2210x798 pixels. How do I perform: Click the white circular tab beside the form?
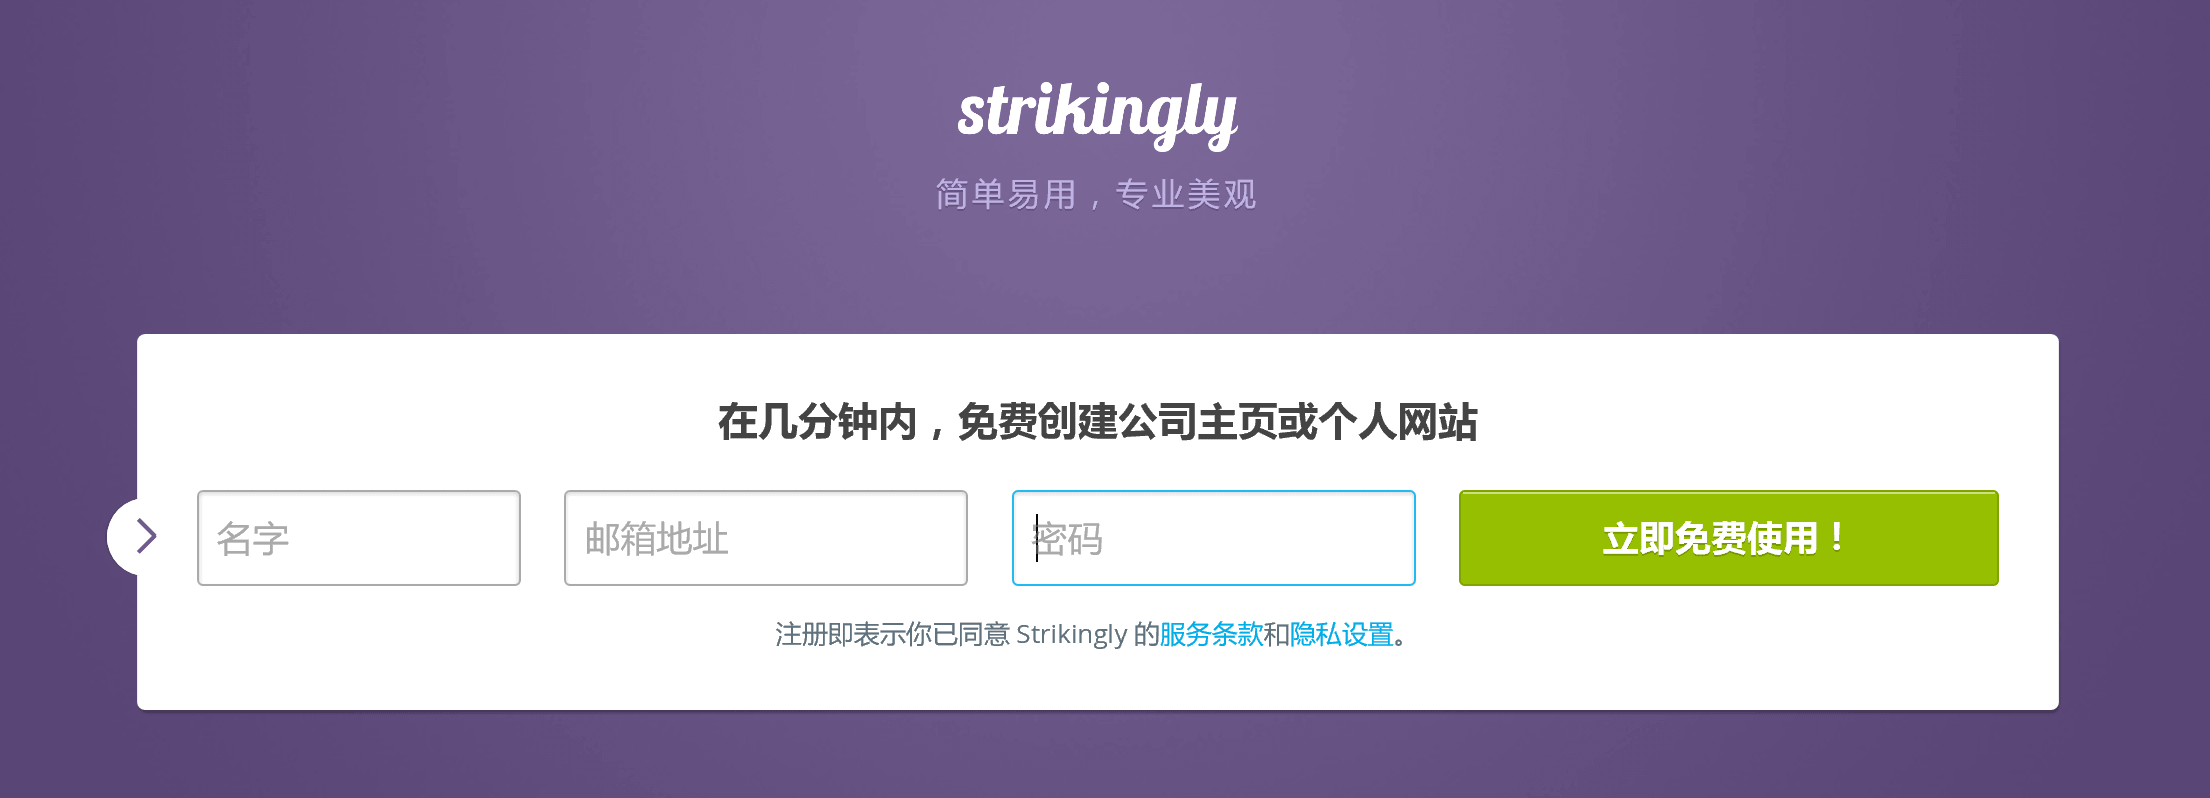tap(123, 537)
